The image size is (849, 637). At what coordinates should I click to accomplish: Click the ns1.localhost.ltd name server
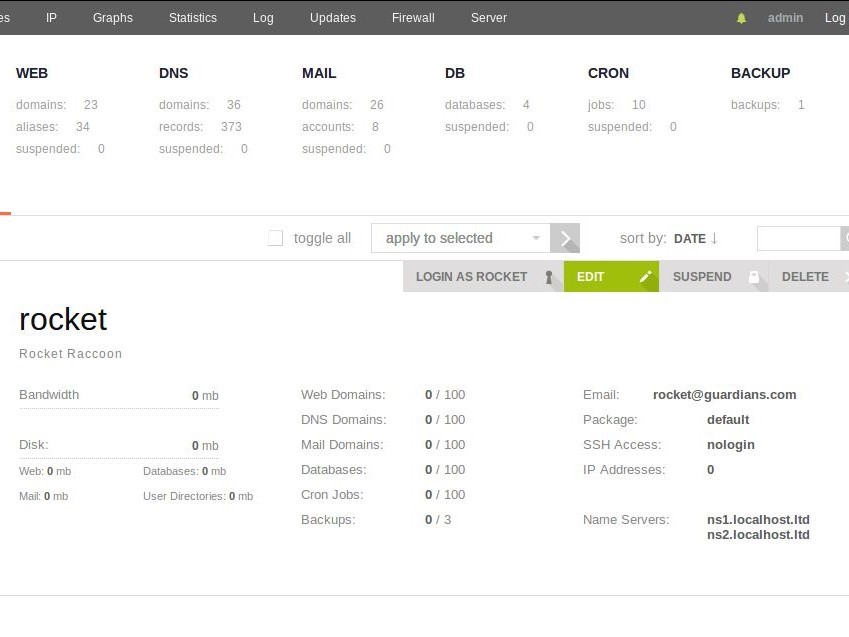click(758, 519)
